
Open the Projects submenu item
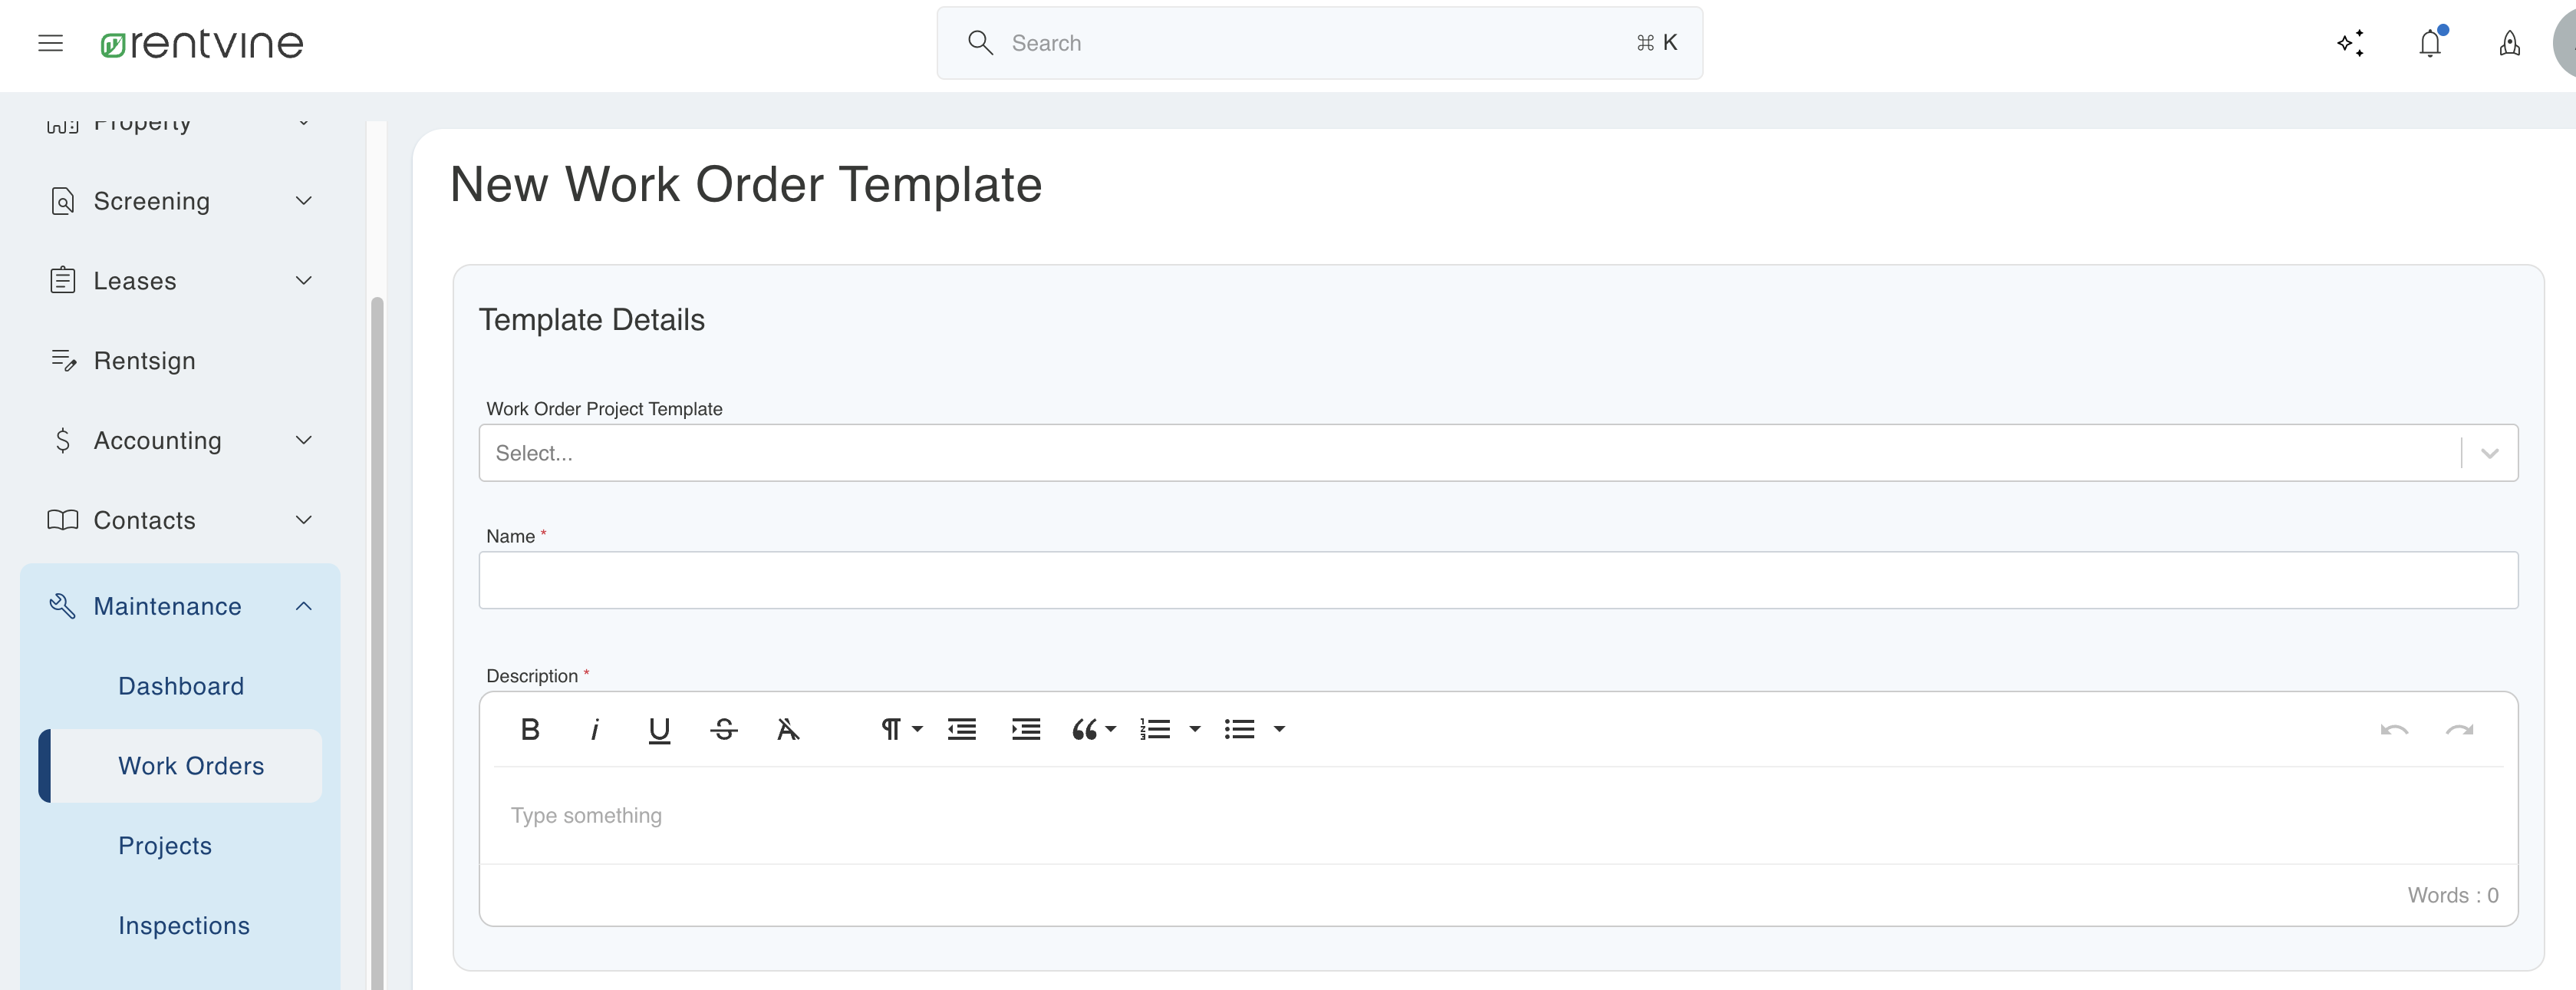tap(165, 846)
